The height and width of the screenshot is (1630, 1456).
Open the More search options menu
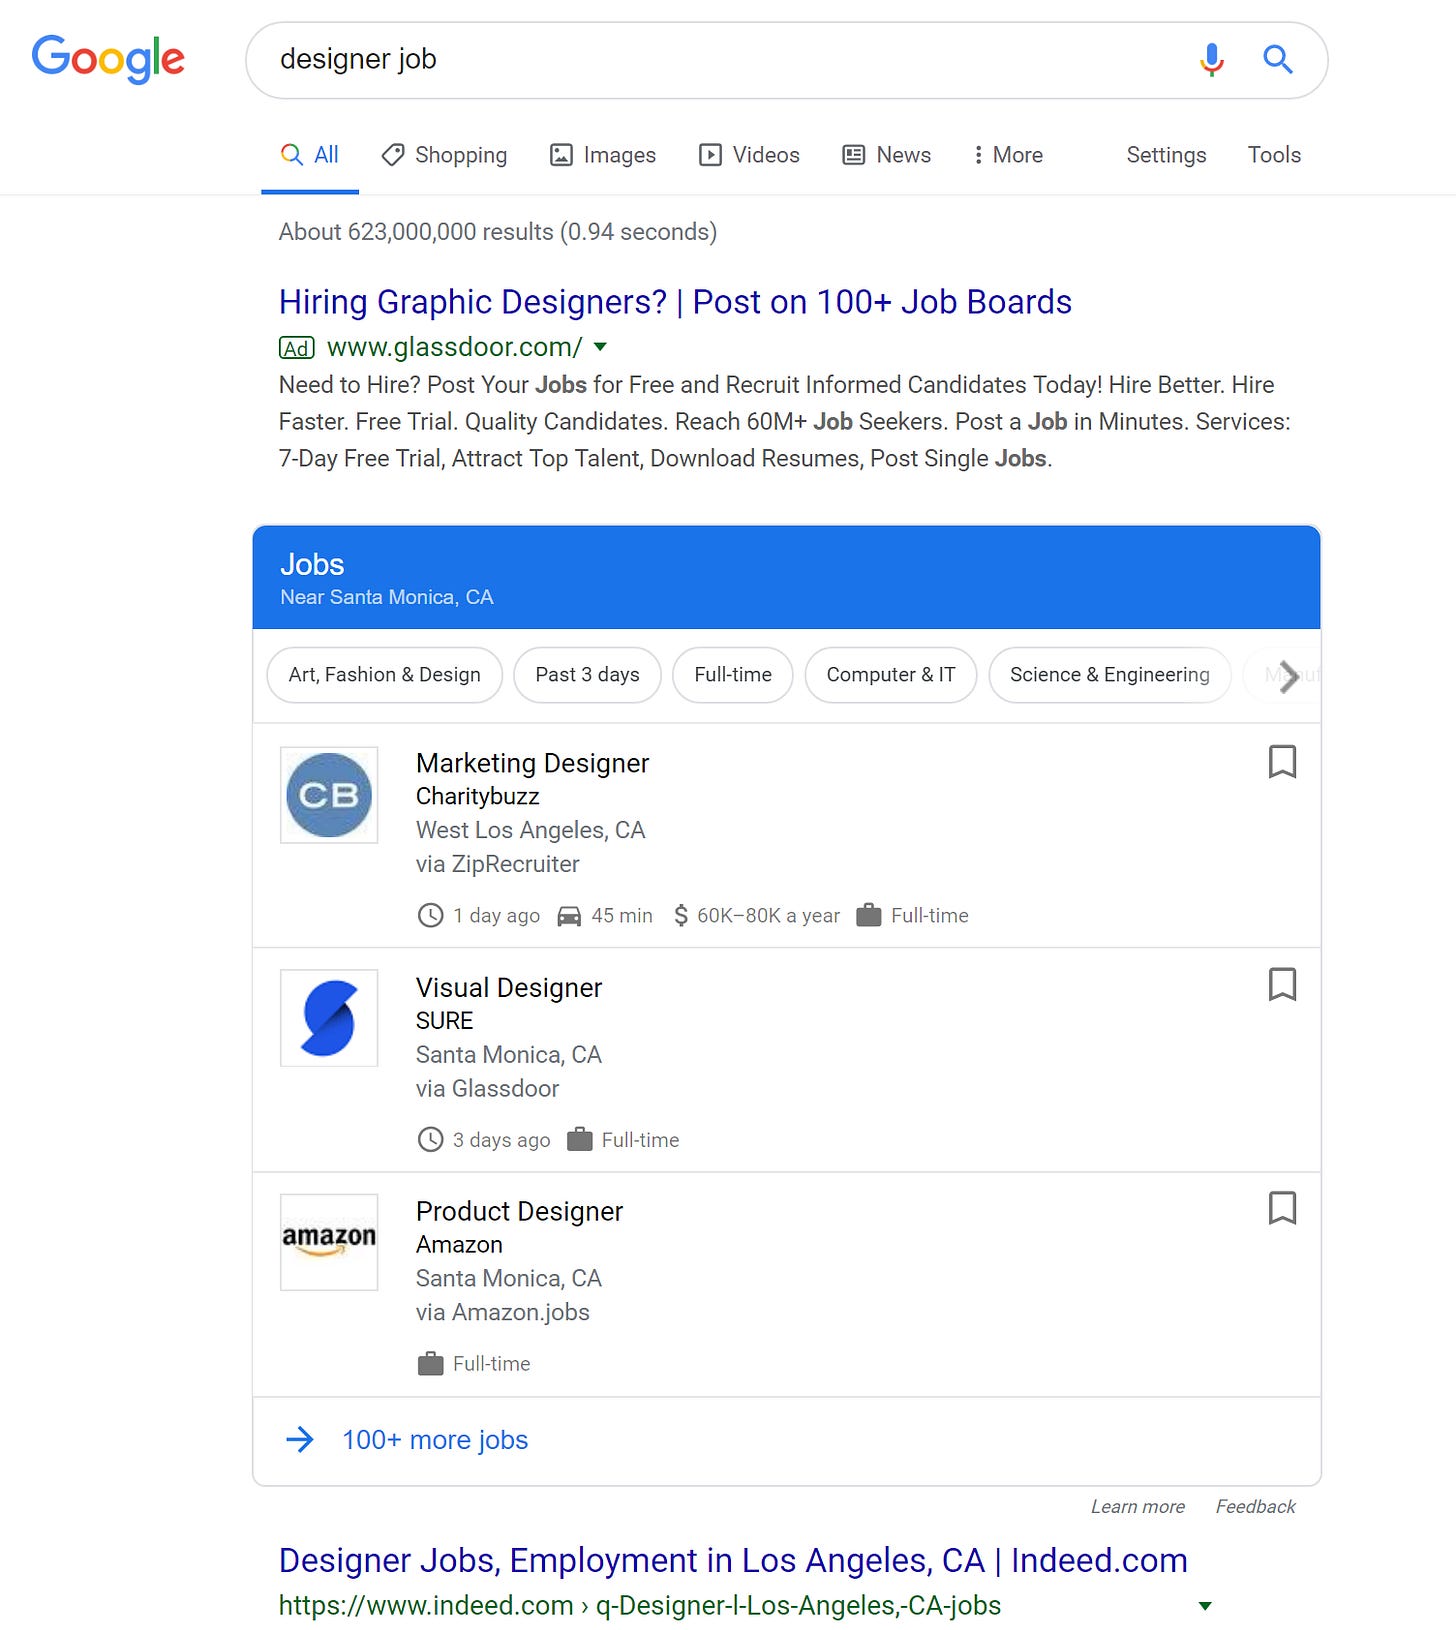(1008, 155)
